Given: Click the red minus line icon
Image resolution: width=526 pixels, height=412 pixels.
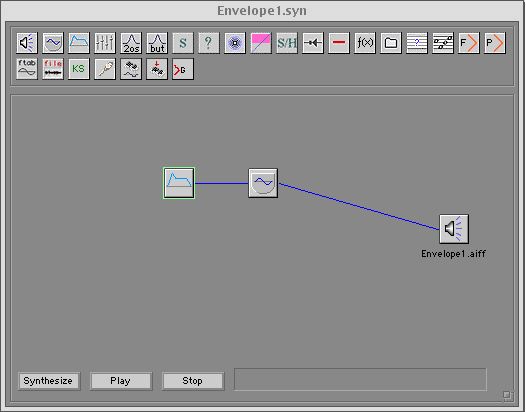Looking at the screenshot, I should click(x=339, y=43).
